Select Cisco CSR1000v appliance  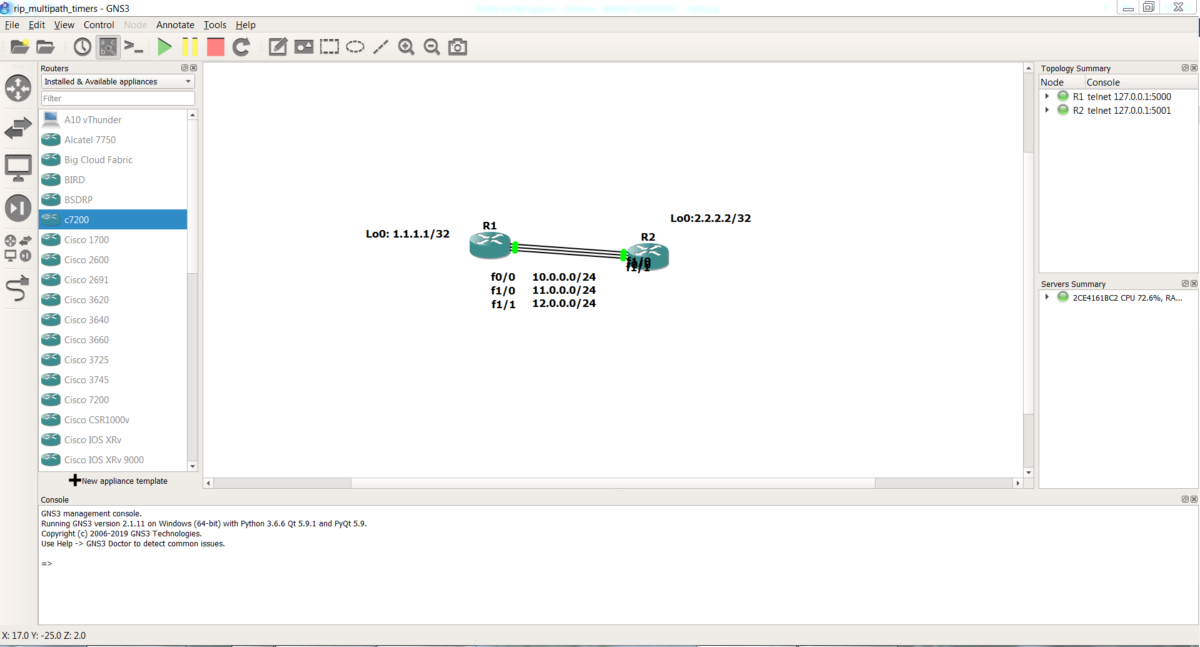coord(113,420)
